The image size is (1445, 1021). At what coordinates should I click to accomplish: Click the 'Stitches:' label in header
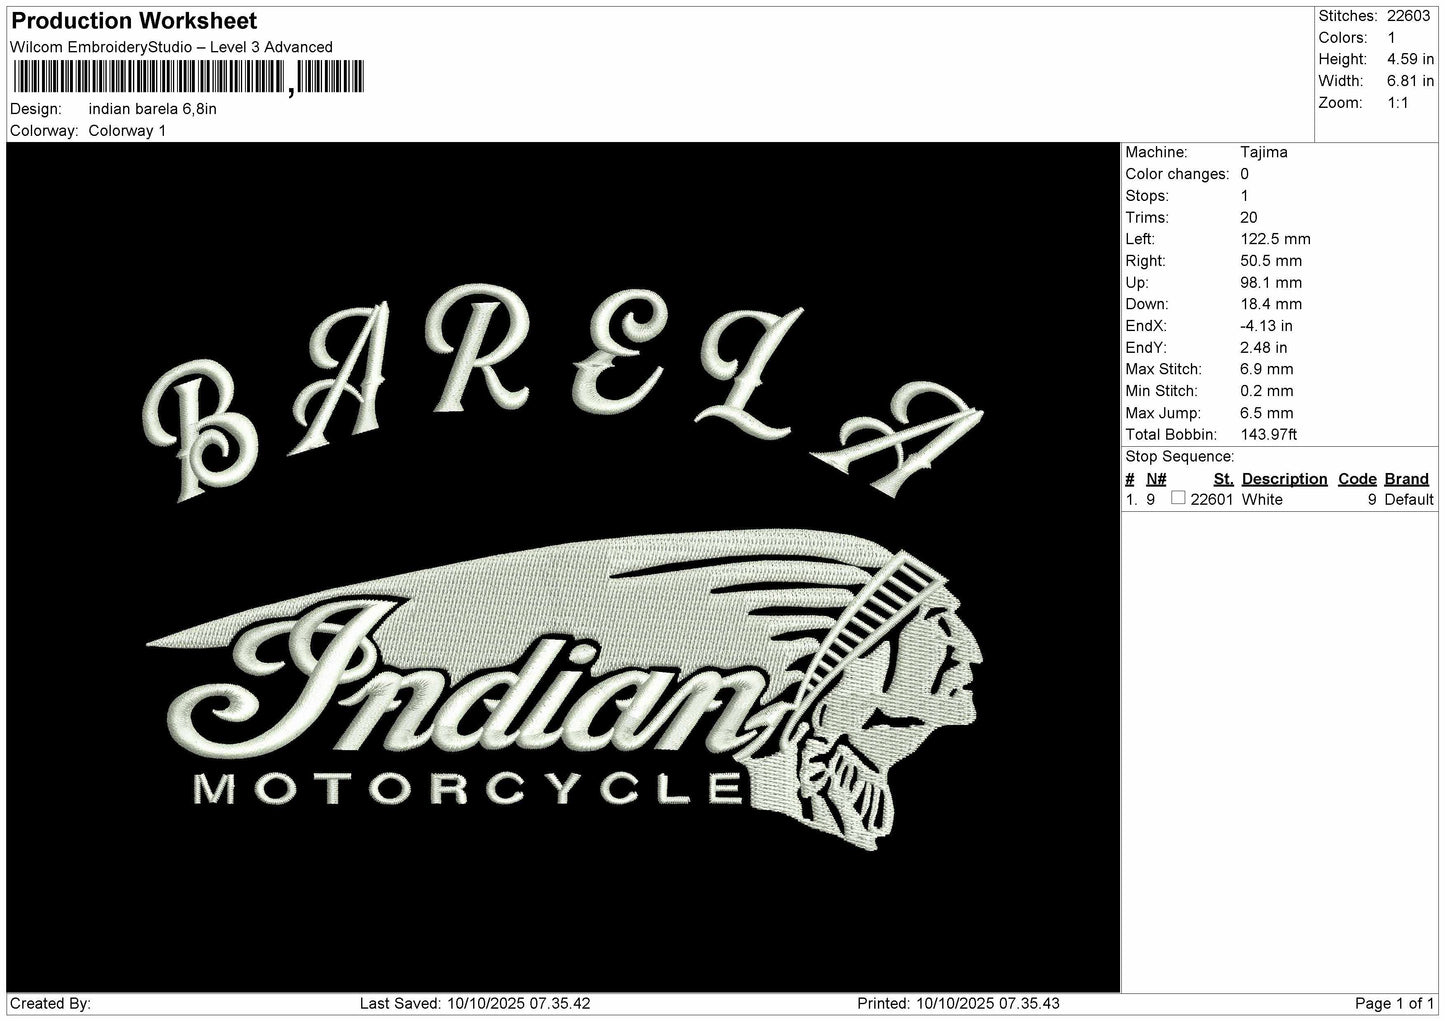click(1348, 16)
